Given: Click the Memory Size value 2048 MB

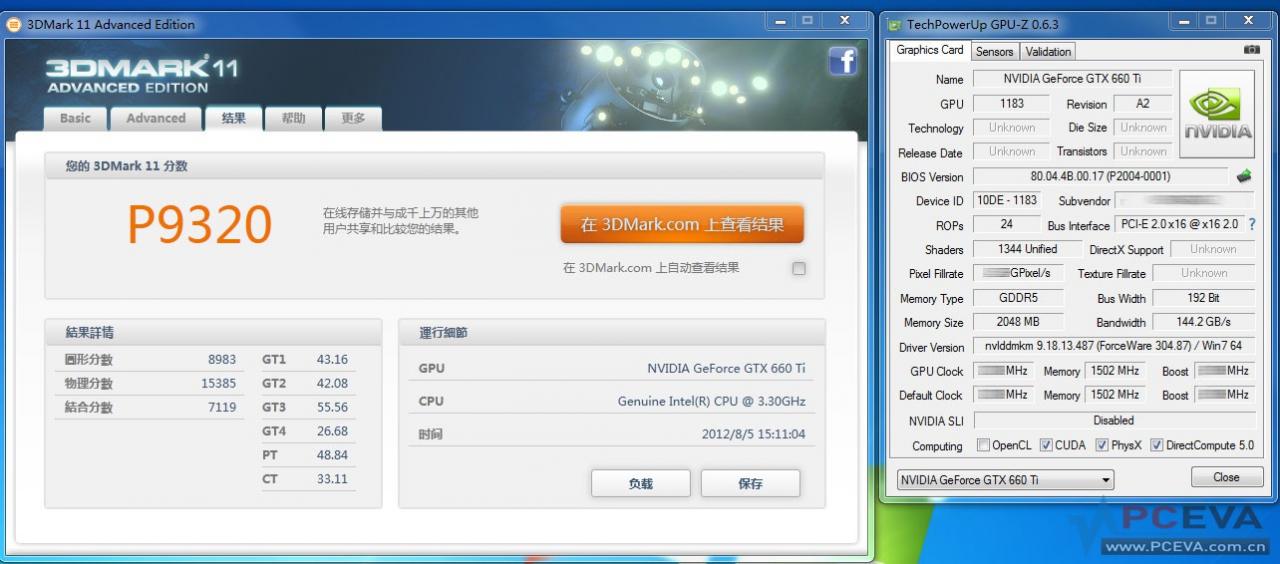Looking at the screenshot, I should click(1018, 322).
